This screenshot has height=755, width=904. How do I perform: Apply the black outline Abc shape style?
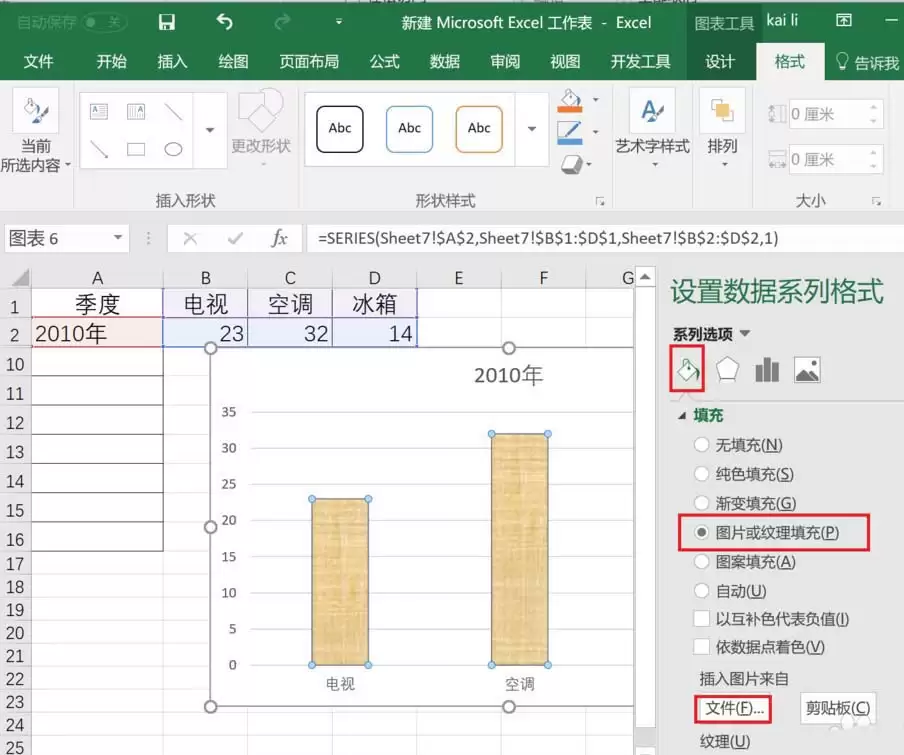tap(340, 129)
